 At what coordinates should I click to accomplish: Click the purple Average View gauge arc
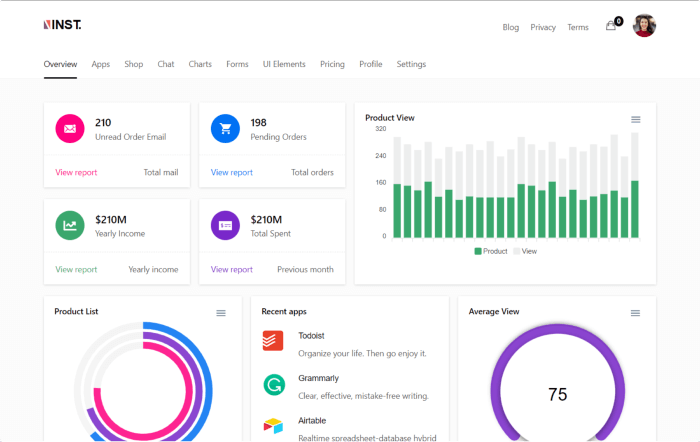click(558, 329)
